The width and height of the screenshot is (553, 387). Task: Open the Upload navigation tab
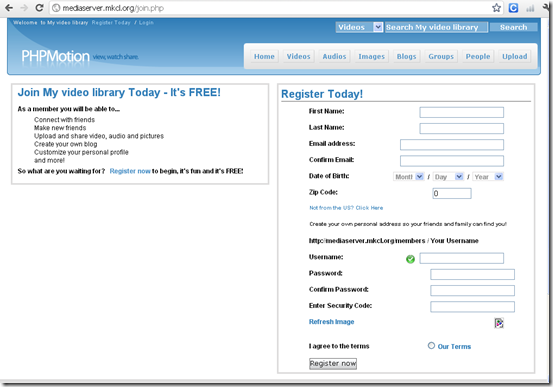coord(515,56)
